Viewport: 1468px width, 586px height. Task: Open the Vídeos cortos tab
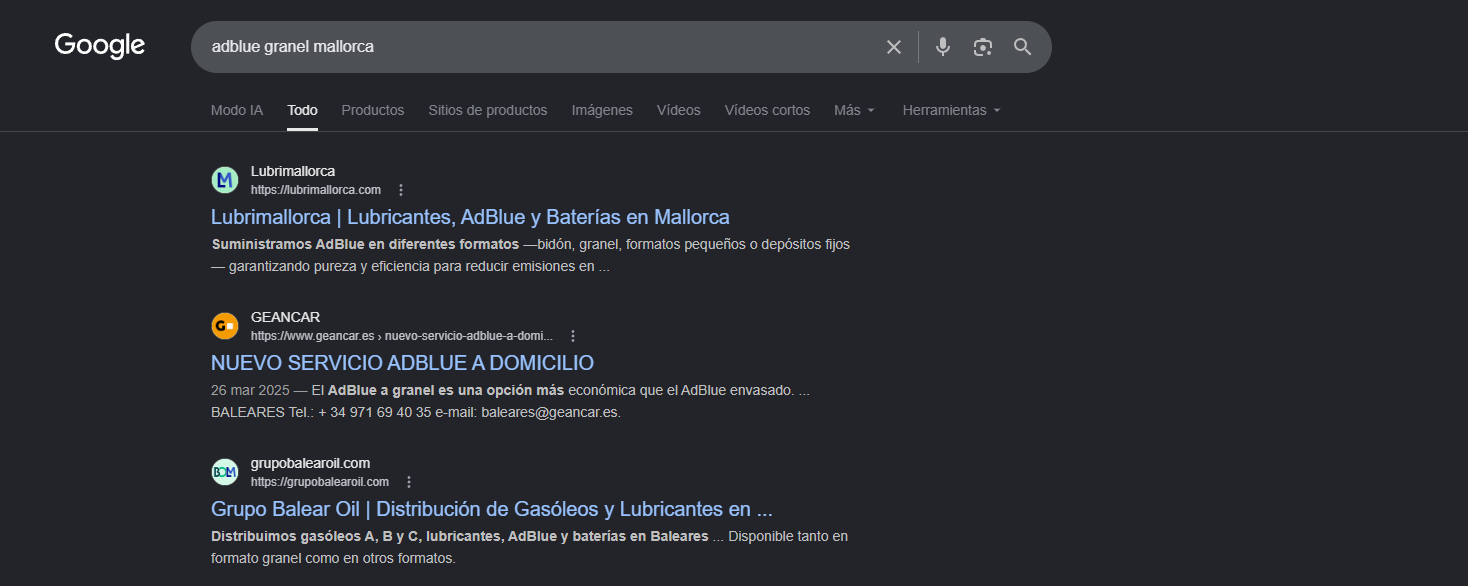[767, 110]
